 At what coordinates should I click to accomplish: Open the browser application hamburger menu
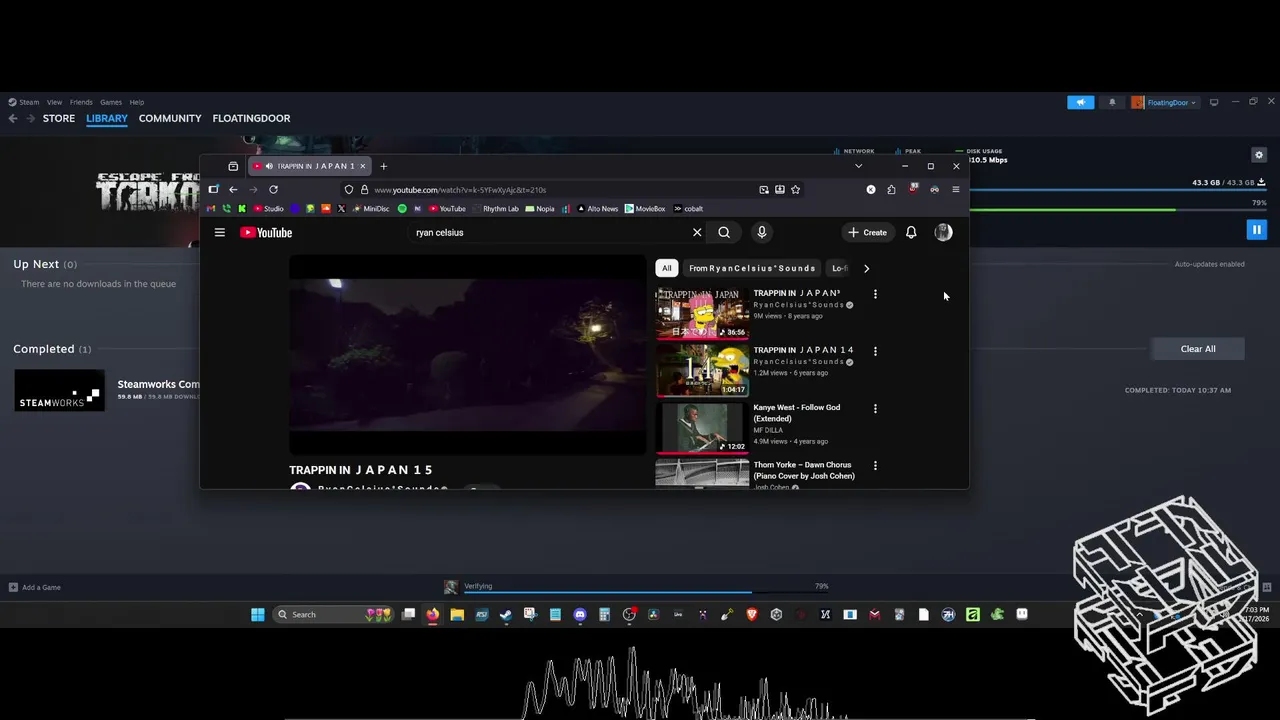pos(955,189)
